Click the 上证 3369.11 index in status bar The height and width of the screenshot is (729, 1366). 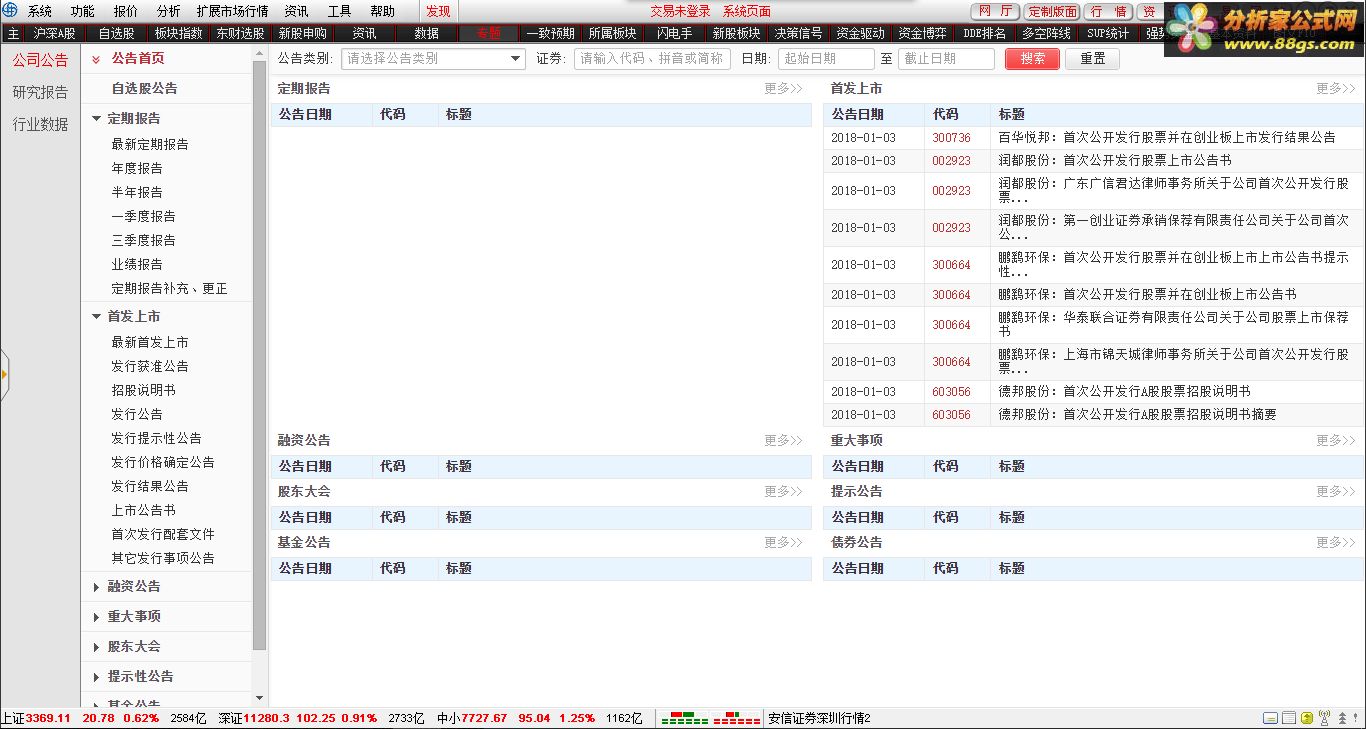tap(36, 718)
